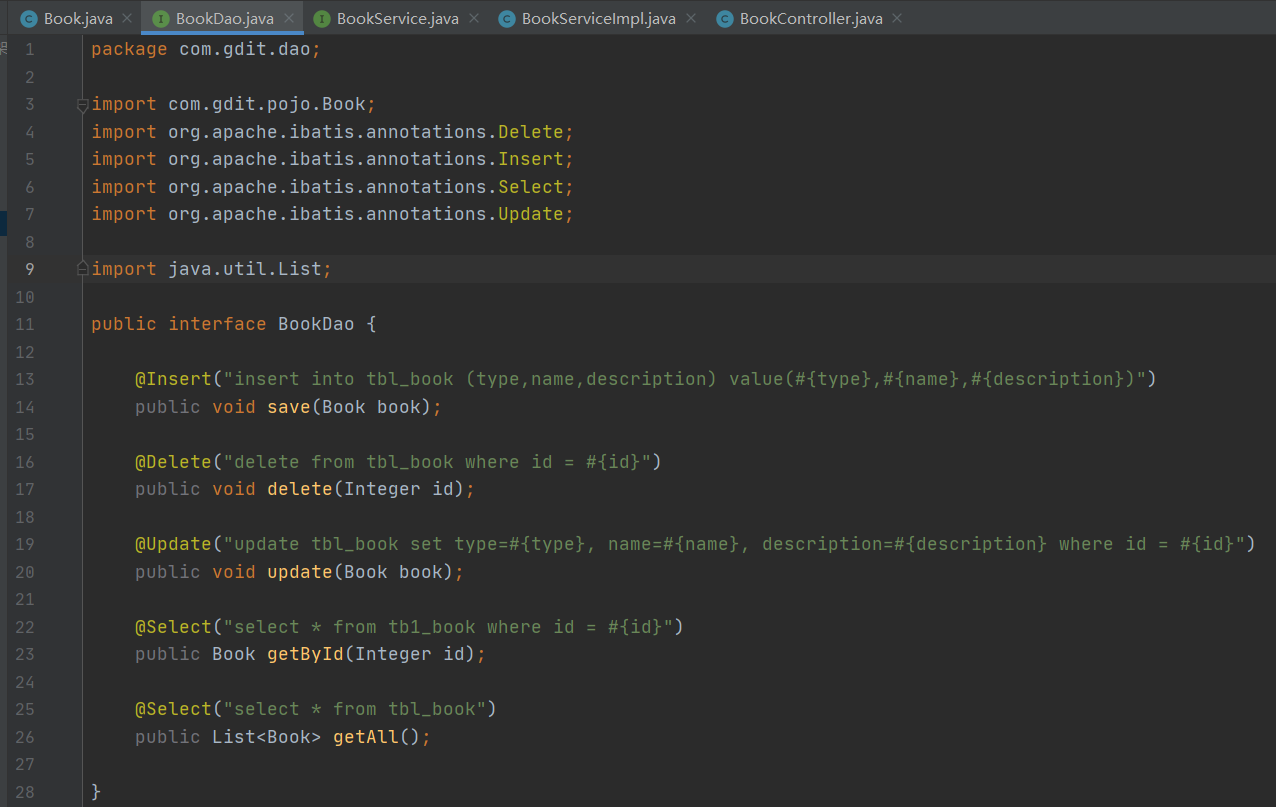
Task: Click the Book.java class file icon
Action: (28, 19)
